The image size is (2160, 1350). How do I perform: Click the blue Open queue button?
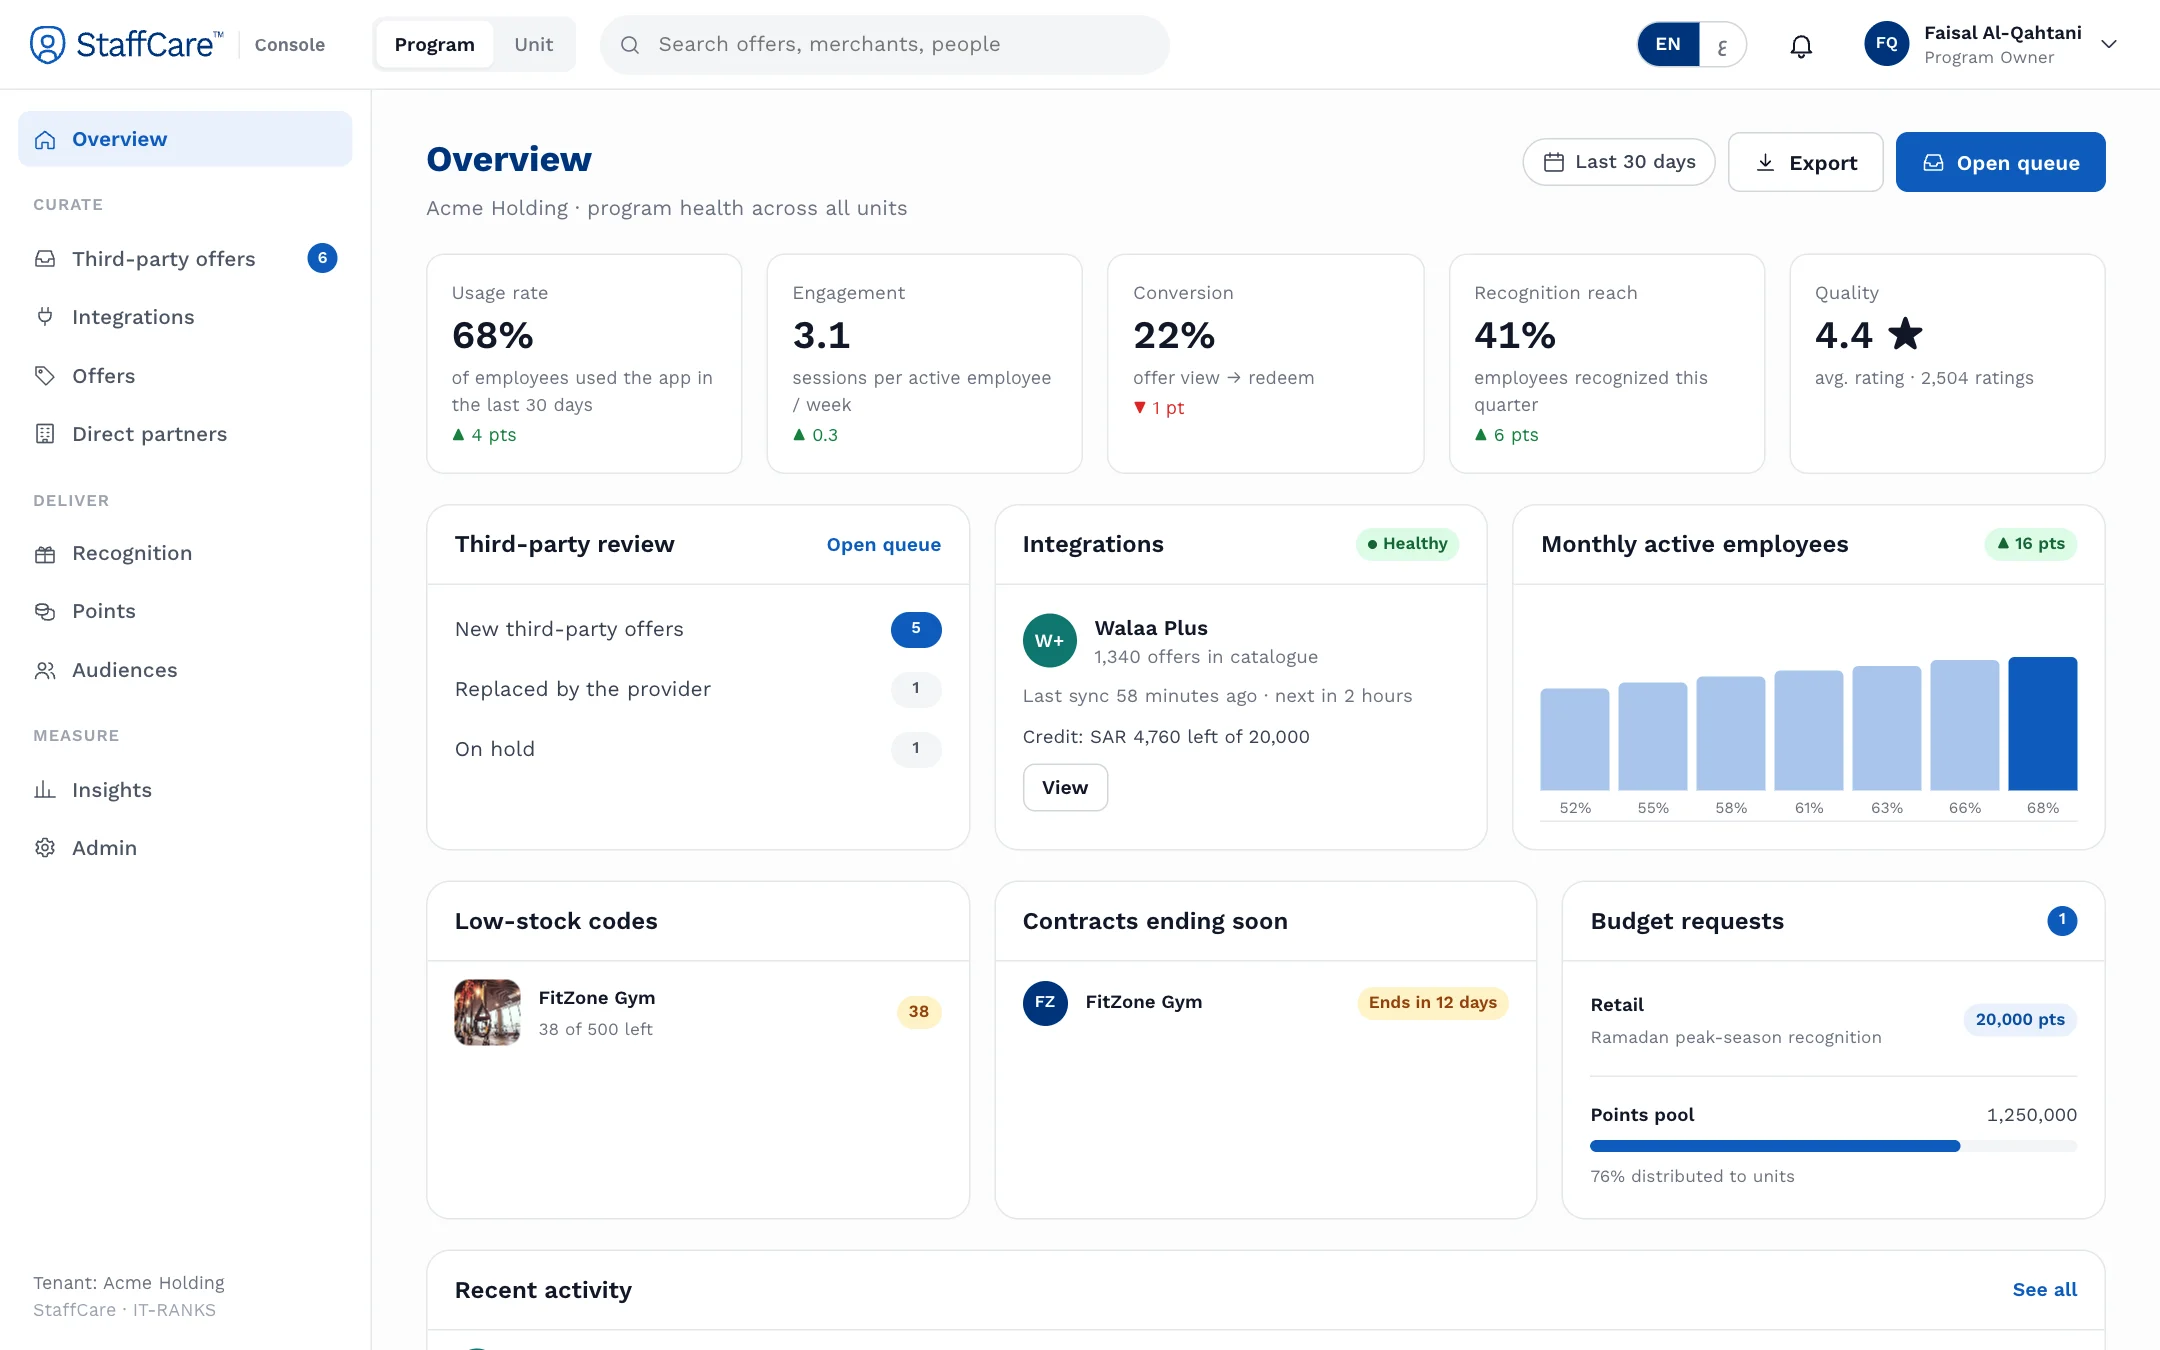coord(2001,162)
